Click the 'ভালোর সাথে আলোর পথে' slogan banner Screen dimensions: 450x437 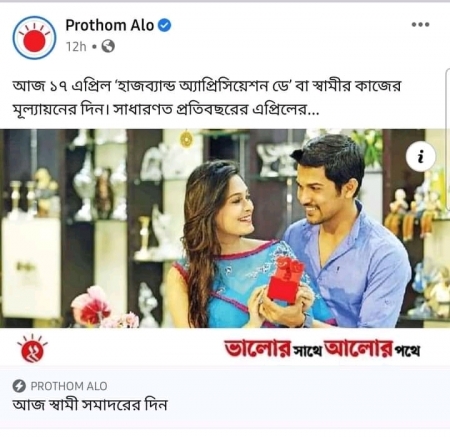click(x=322, y=349)
